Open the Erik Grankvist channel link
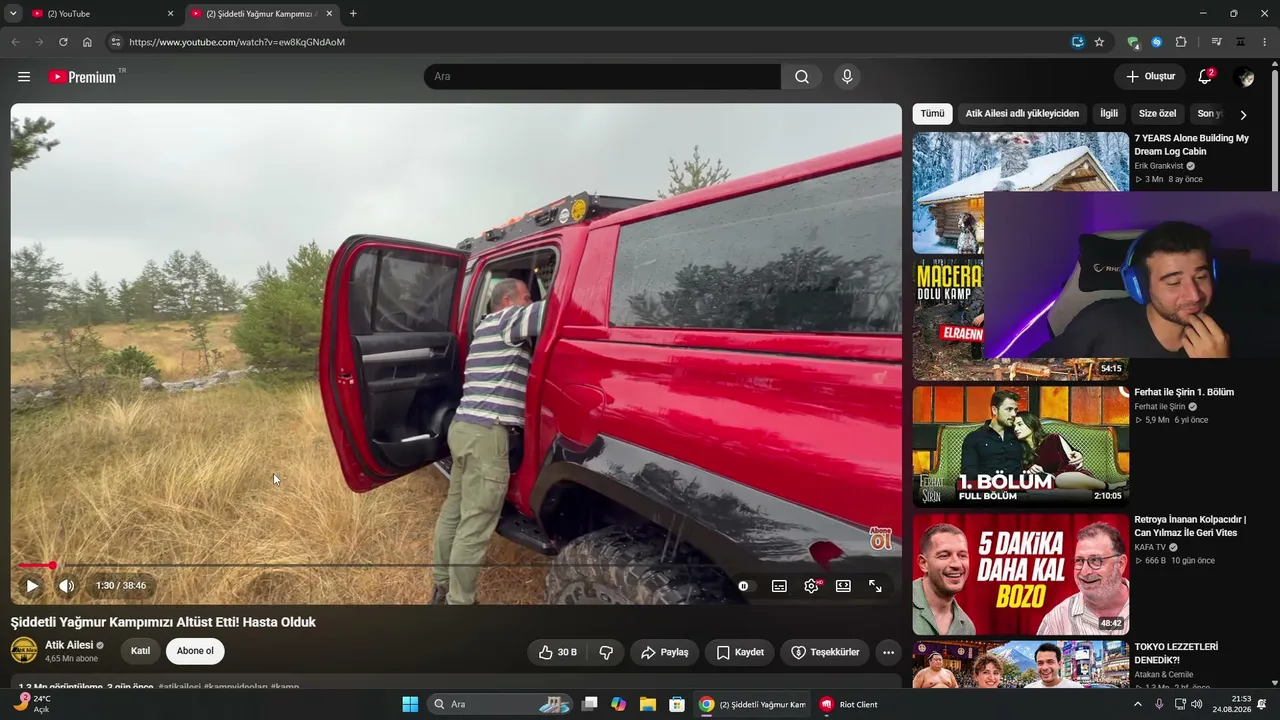Viewport: 1280px width, 720px height. pos(1158,166)
